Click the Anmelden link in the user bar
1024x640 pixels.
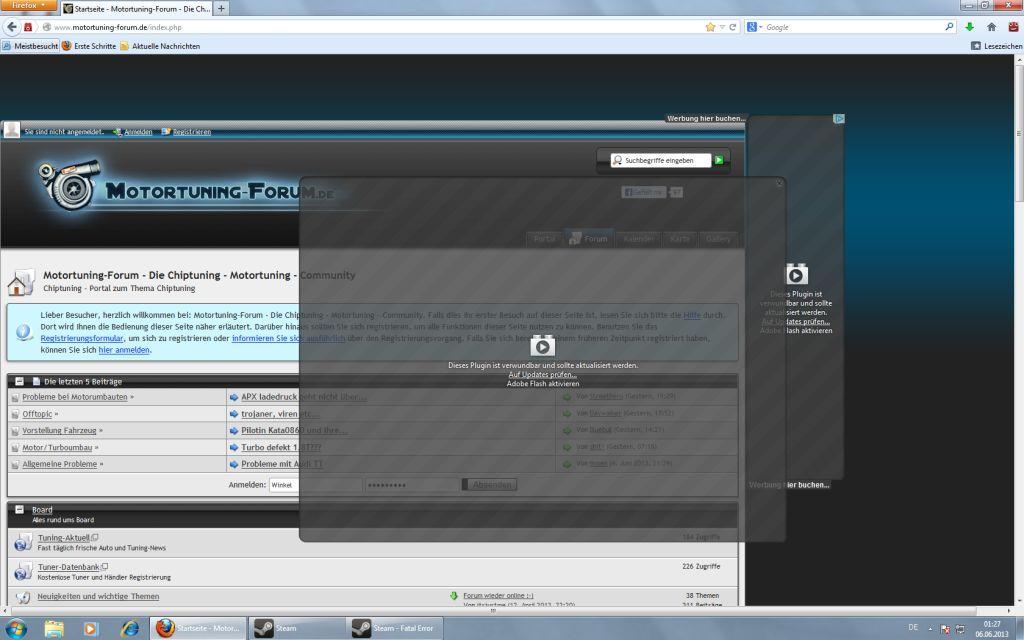[138, 132]
